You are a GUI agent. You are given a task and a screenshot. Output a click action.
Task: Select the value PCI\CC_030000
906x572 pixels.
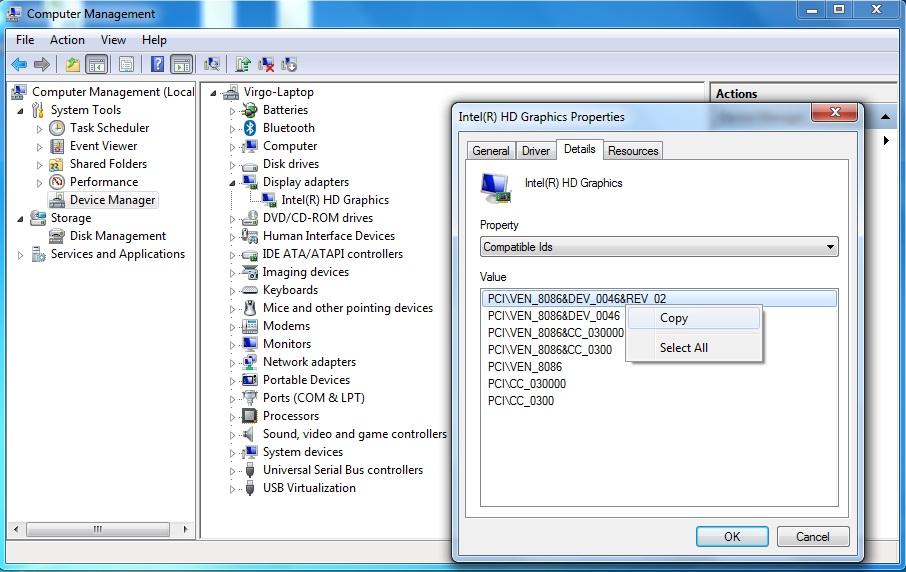pos(526,384)
